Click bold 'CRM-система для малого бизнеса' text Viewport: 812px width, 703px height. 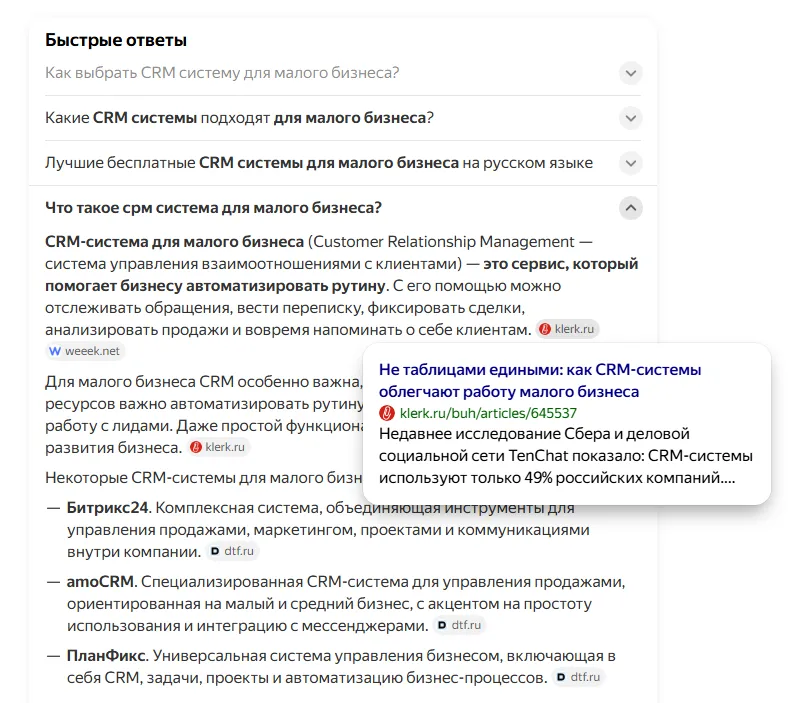click(x=175, y=242)
